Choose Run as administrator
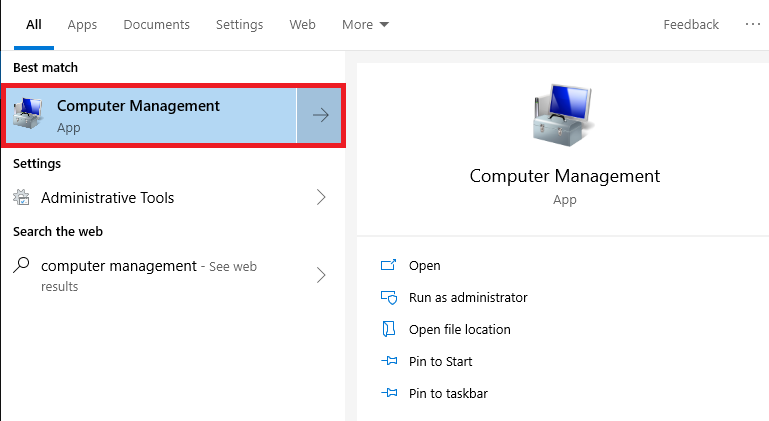Image resolution: width=769 pixels, height=421 pixels. point(468,297)
